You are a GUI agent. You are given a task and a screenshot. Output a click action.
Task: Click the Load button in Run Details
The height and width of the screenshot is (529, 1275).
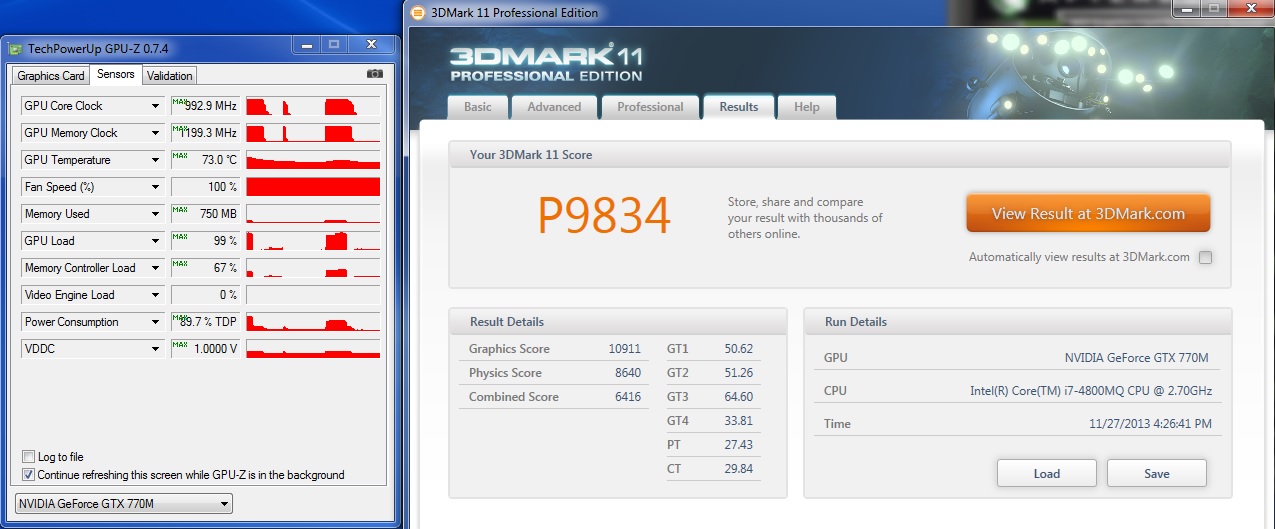coord(1047,473)
